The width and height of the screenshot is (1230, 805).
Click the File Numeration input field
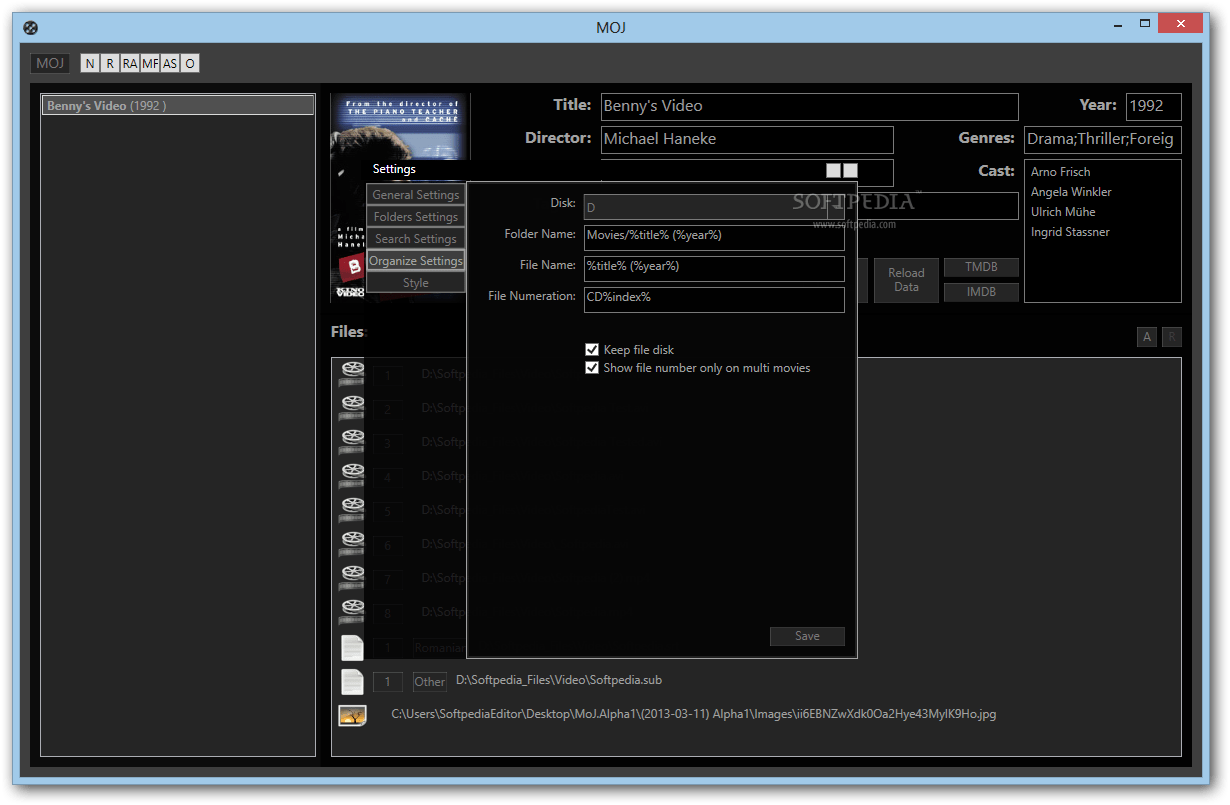point(714,300)
